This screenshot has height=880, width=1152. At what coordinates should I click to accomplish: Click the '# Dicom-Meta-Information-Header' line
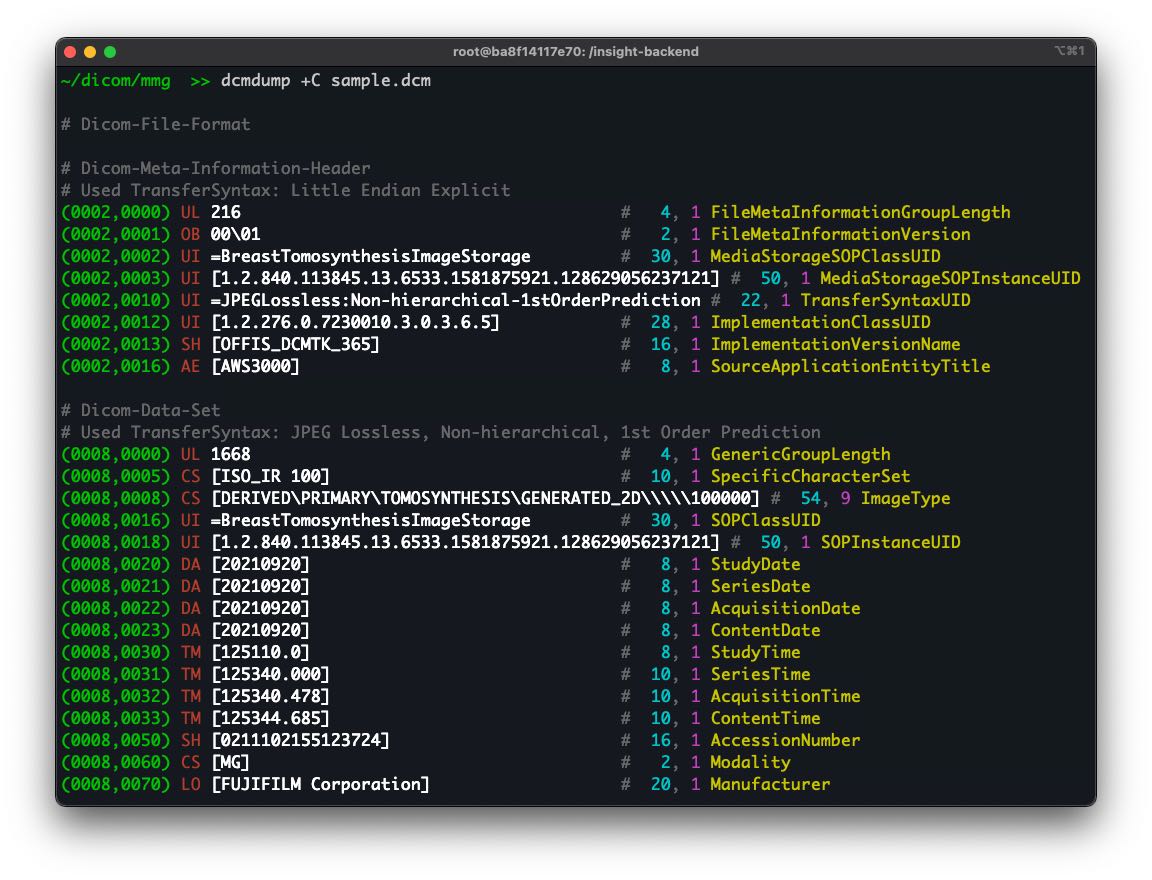[x=216, y=168]
